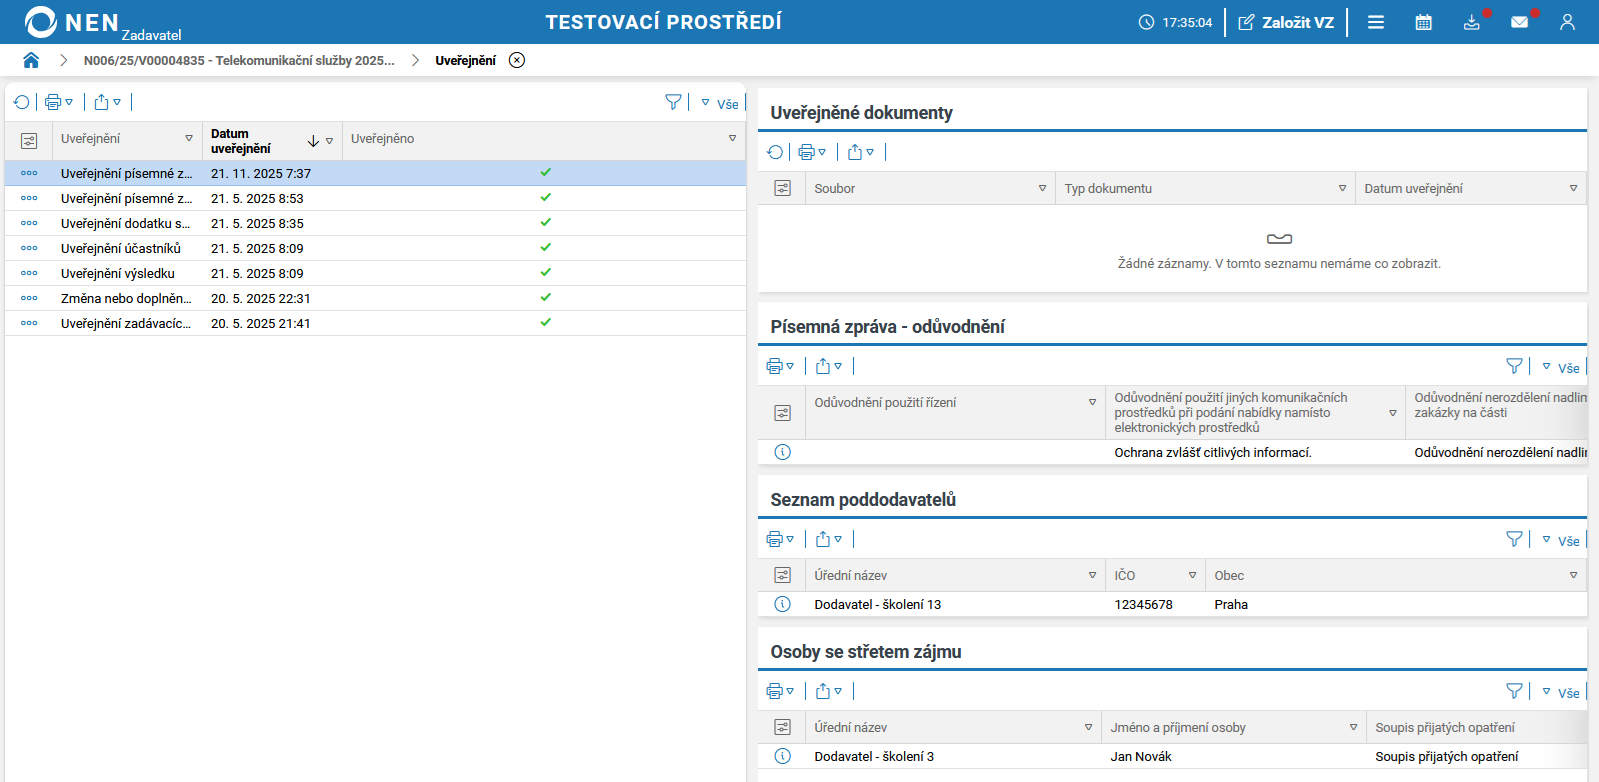Click the home icon in breadcrumb

pos(31,60)
